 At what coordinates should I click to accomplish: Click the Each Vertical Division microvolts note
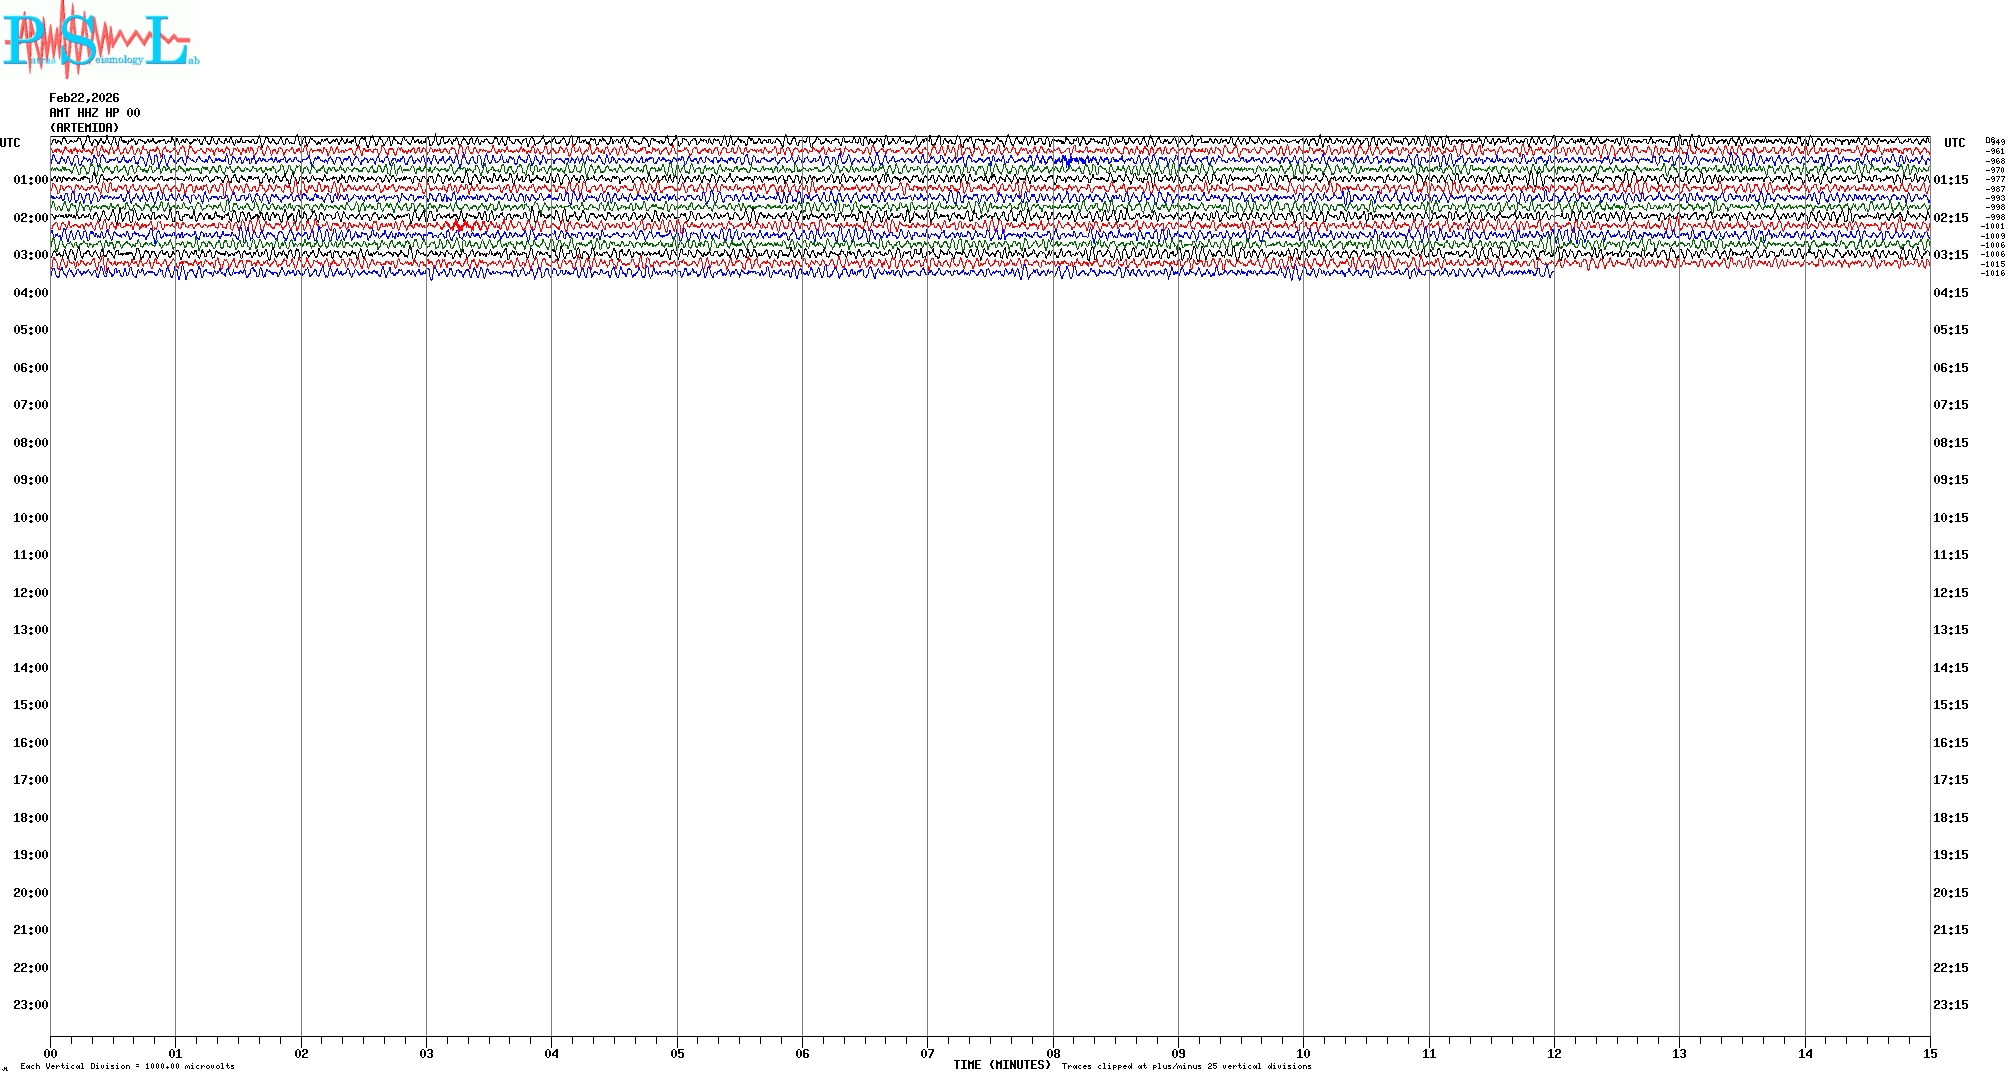coord(127,1066)
